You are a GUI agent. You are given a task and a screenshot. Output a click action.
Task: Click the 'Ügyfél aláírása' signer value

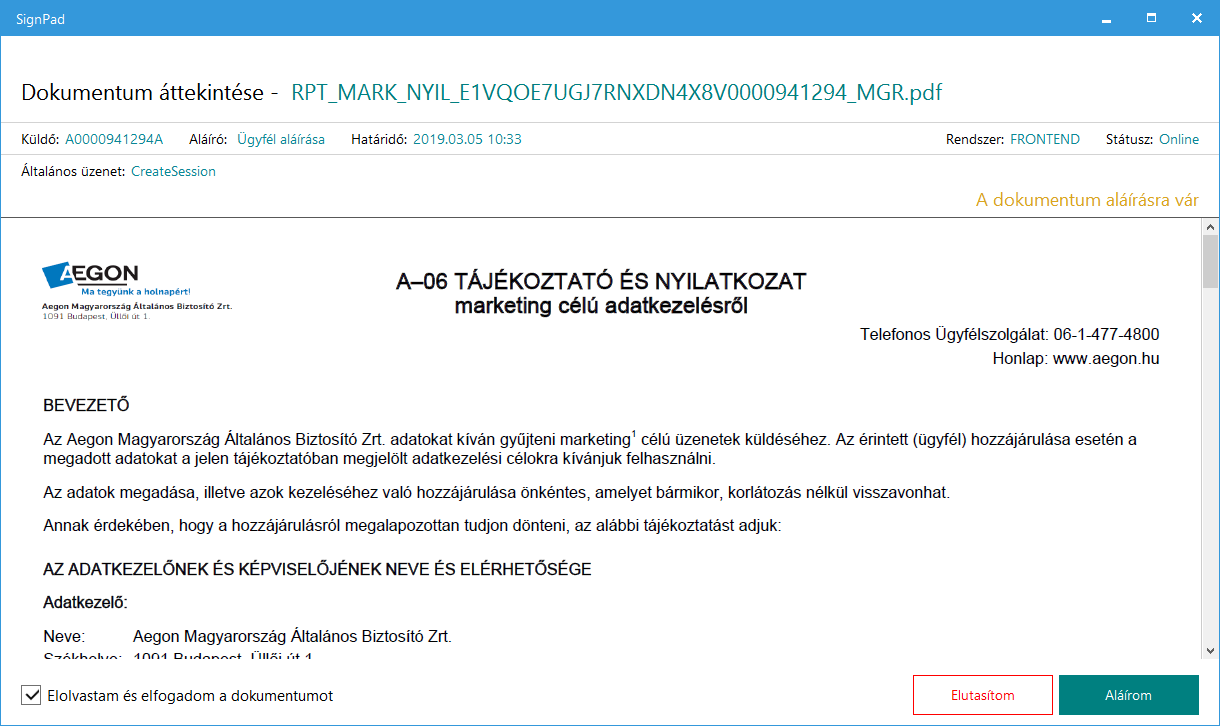(280, 139)
